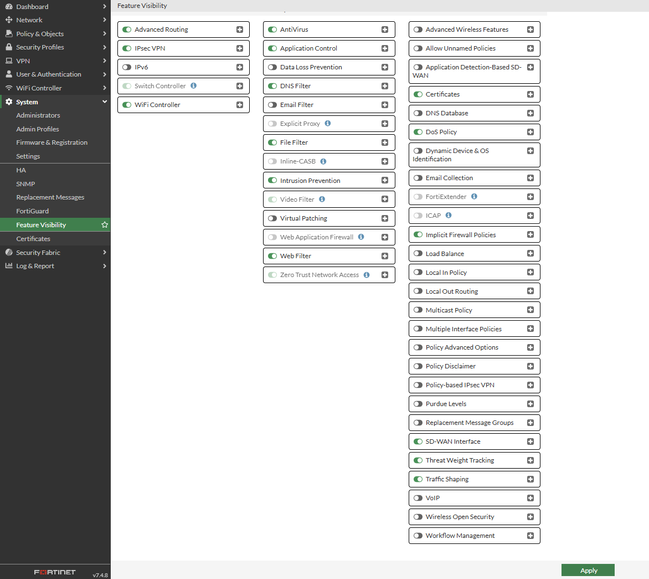The image size is (649, 579).
Task: Click the plus icon on the Web Filter card
Action: click(x=385, y=256)
